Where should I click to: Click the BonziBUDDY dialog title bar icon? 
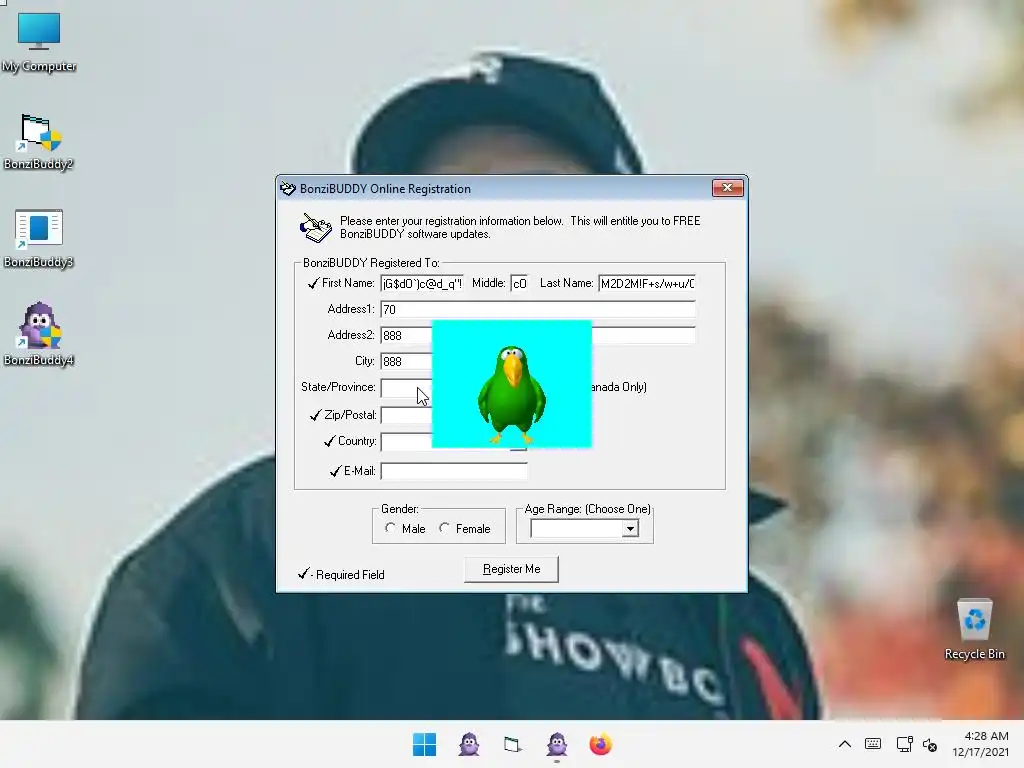click(x=288, y=189)
